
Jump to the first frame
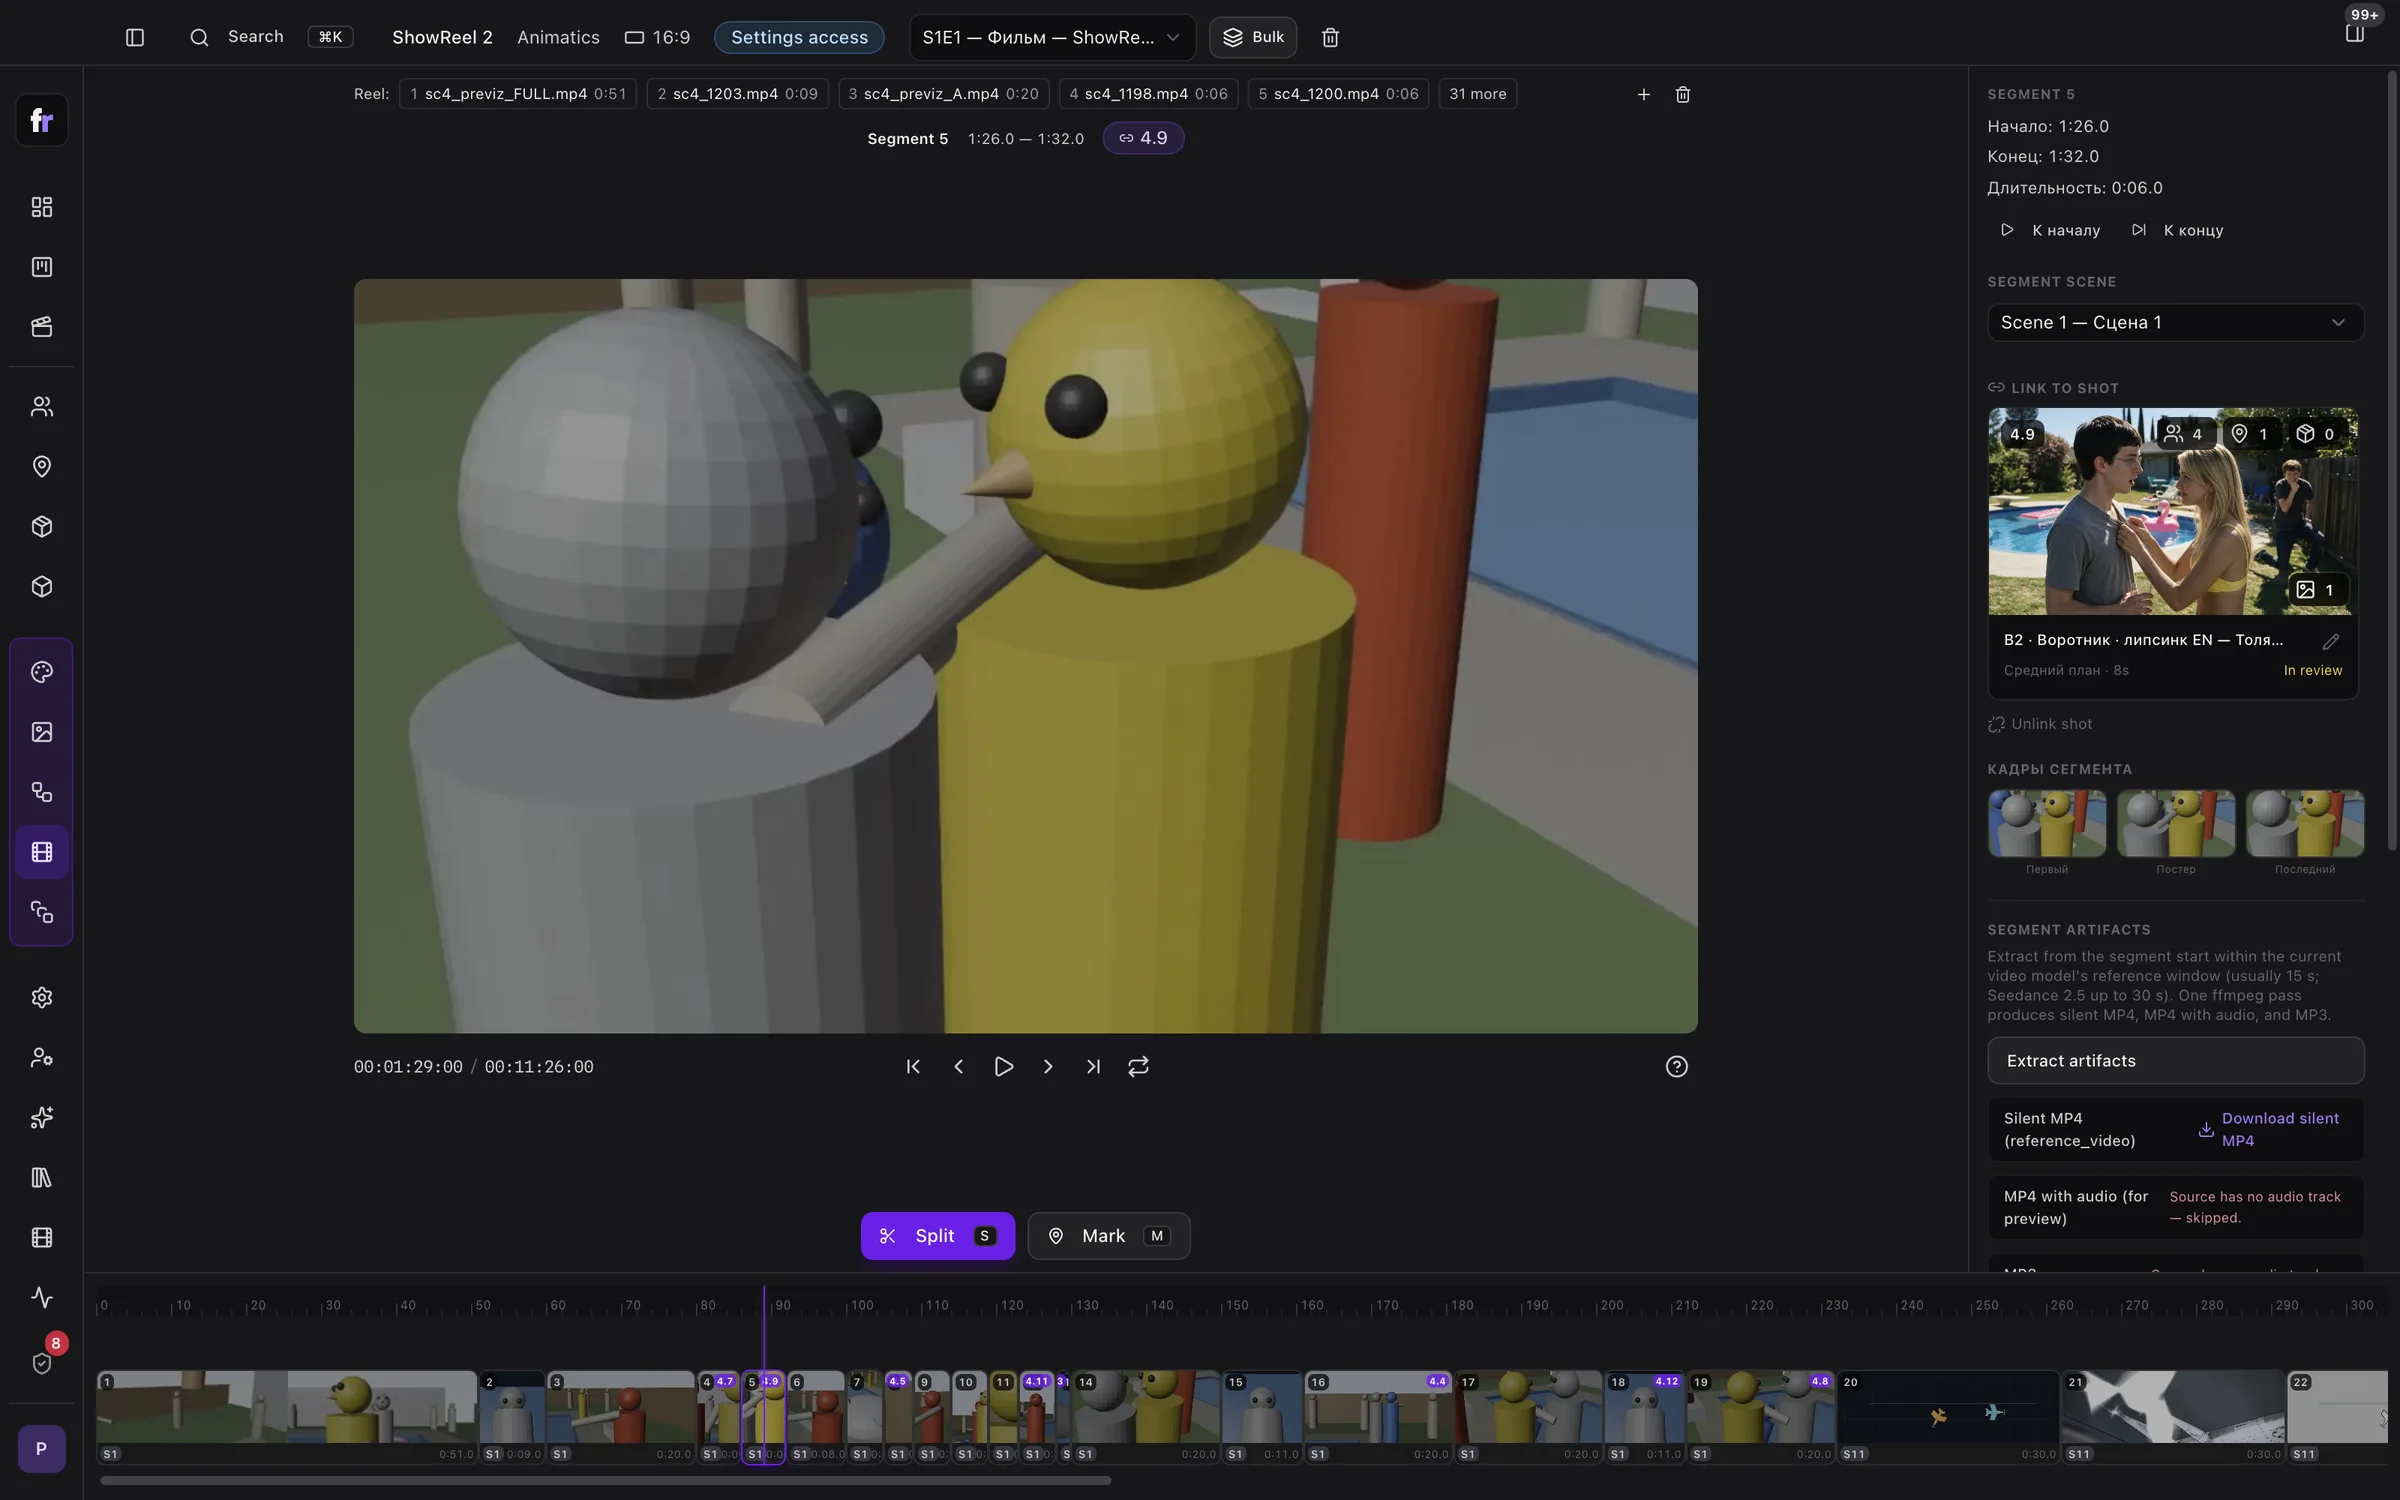(913, 1066)
